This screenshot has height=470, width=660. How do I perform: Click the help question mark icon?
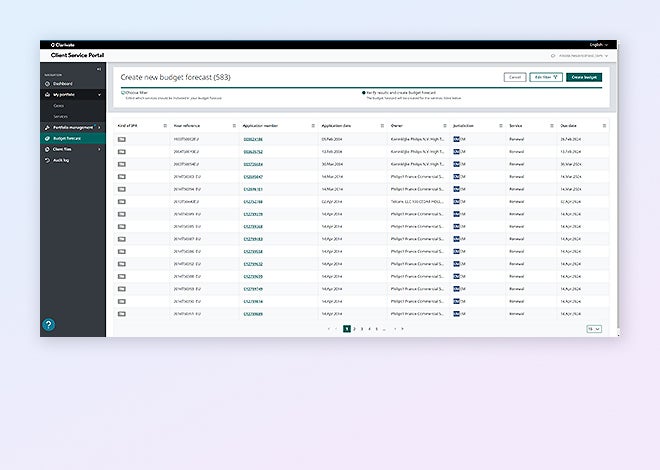pos(49,324)
